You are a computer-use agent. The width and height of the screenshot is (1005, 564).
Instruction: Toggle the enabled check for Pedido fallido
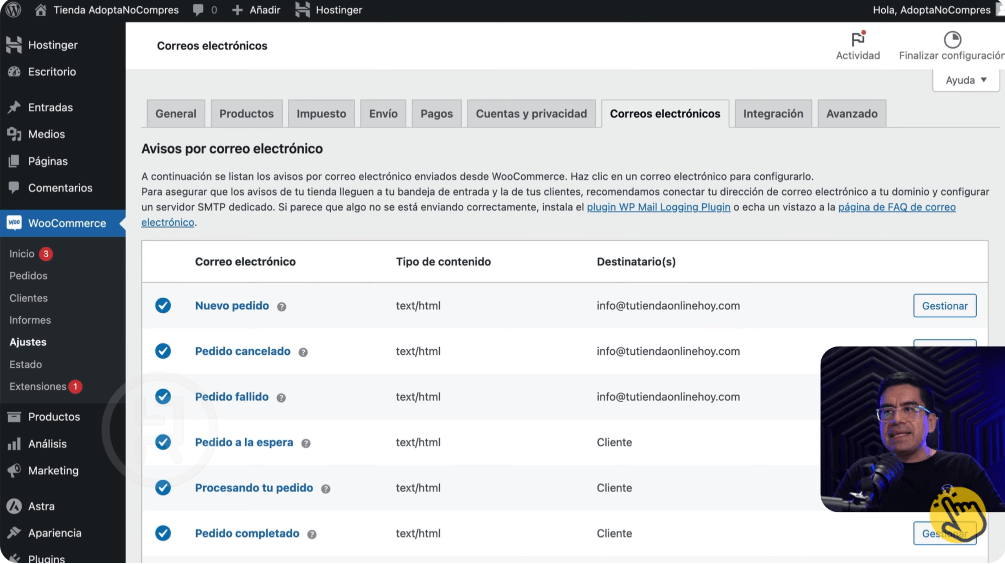click(163, 397)
